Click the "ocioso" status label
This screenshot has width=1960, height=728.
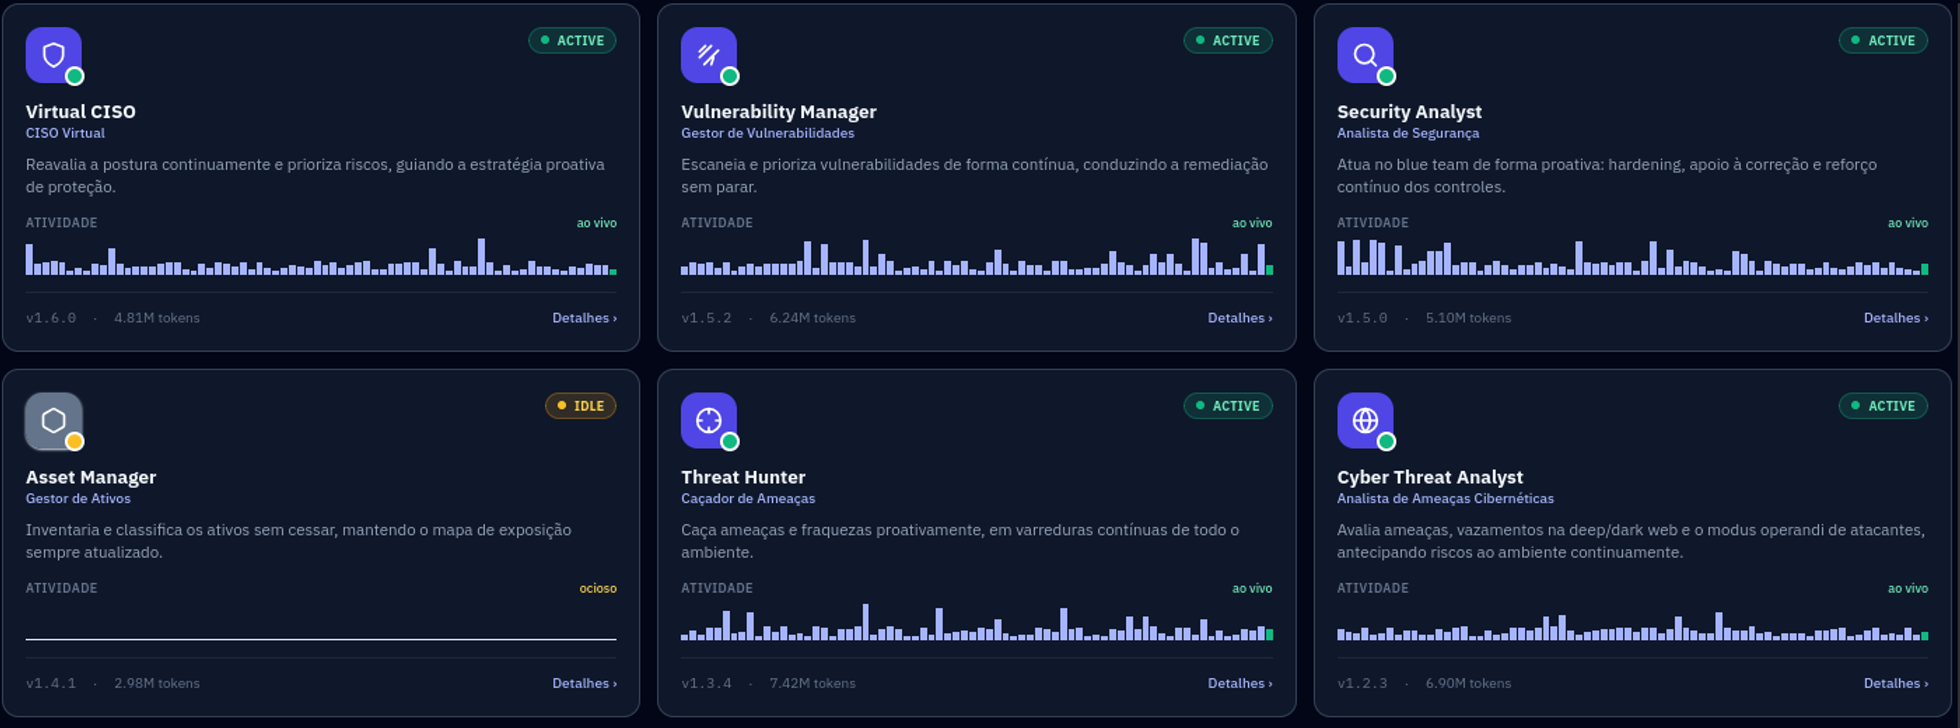tap(598, 589)
